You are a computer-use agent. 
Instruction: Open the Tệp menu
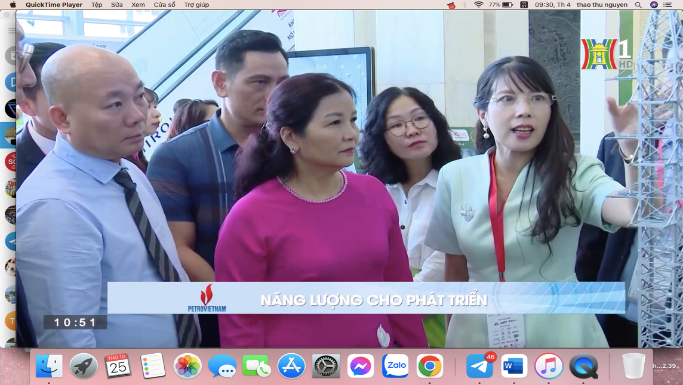tap(97, 5)
